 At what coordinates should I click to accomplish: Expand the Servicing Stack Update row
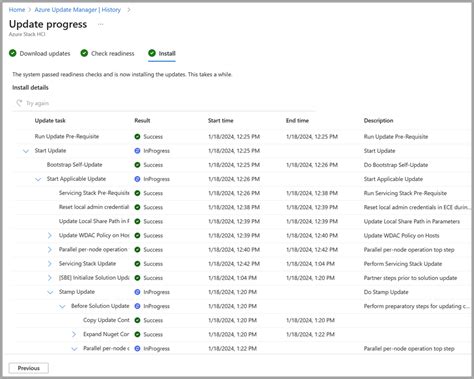pos(50,264)
